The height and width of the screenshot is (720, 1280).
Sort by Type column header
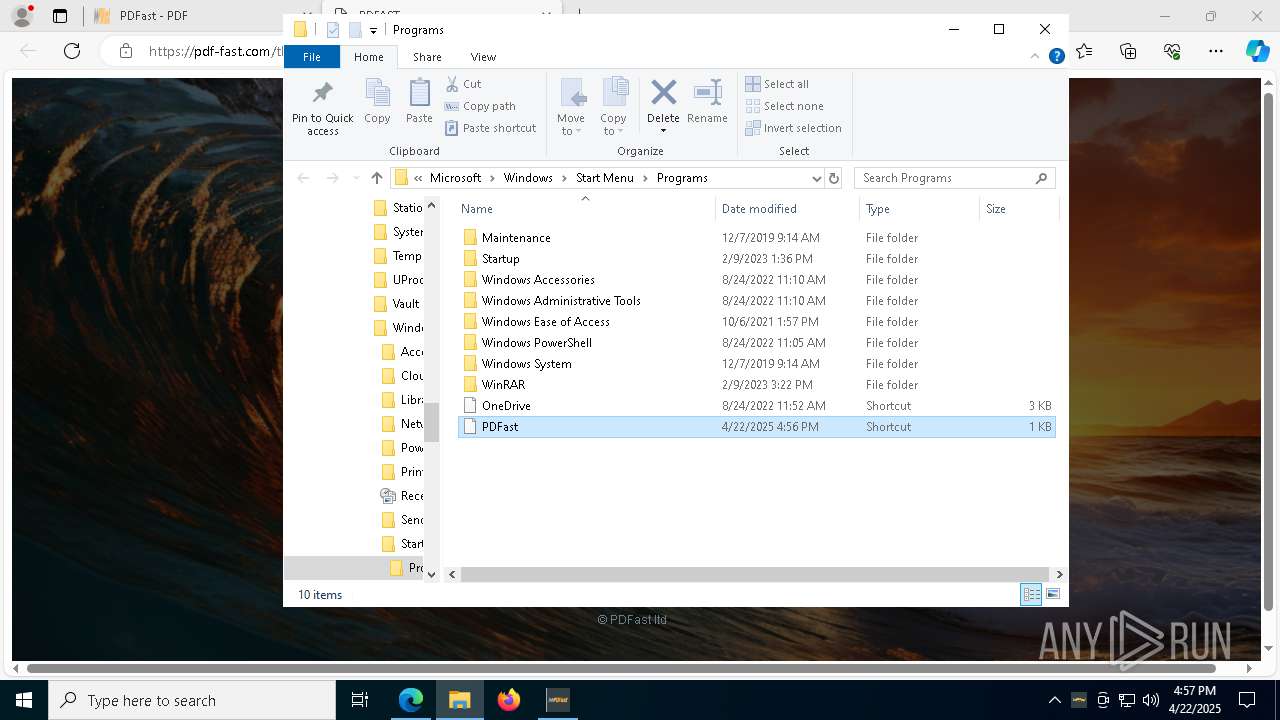click(919, 209)
